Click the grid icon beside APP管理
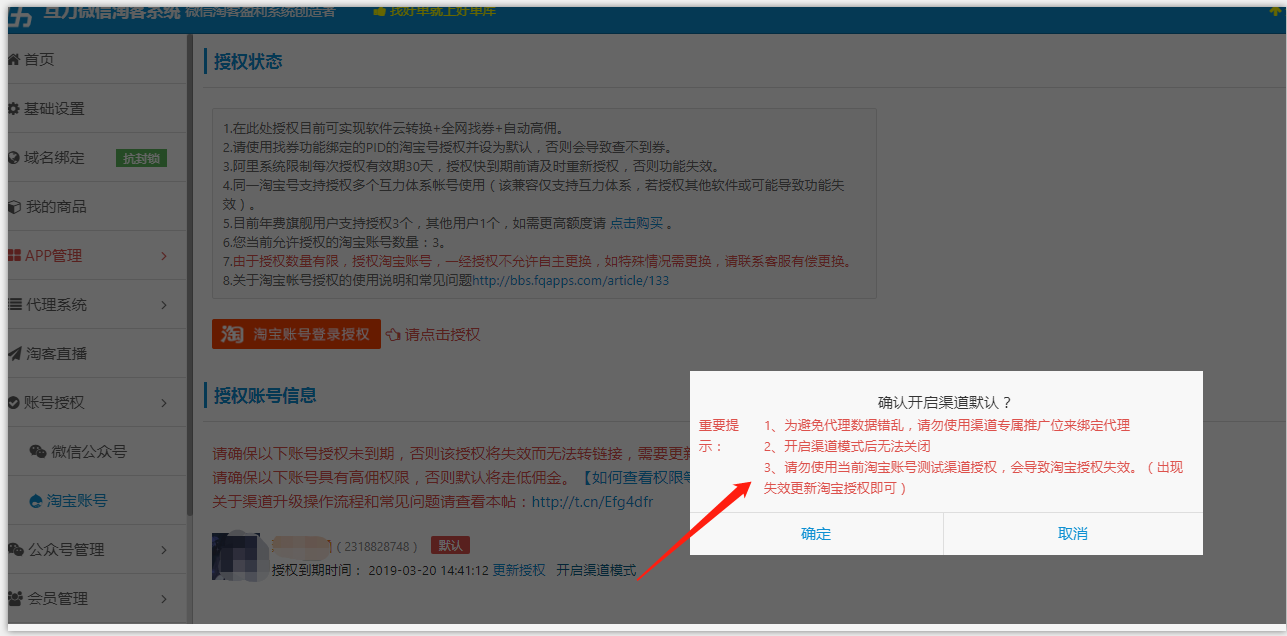1287x636 pixels. pyautogui.click(x=14, y=256)
